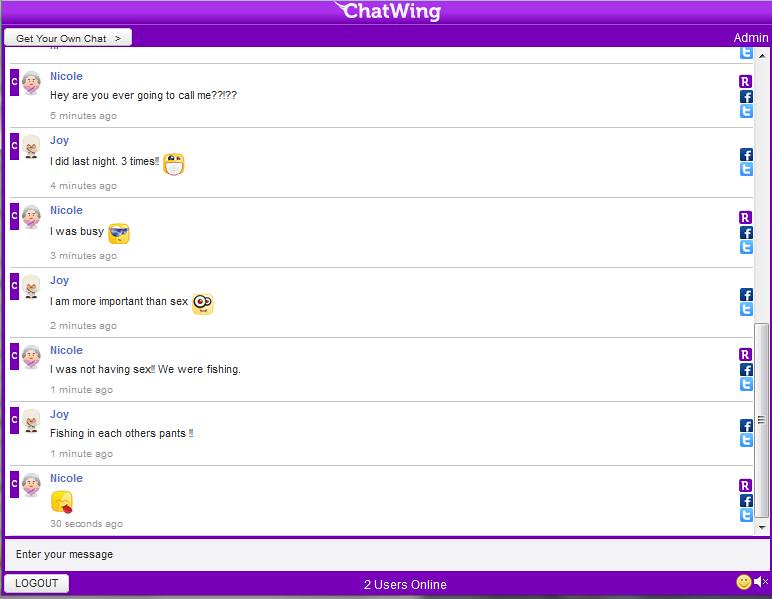Click the wide-eyed emoticon in Joy's message
This screenshot has height=599, width=772.
click(202, 304)
